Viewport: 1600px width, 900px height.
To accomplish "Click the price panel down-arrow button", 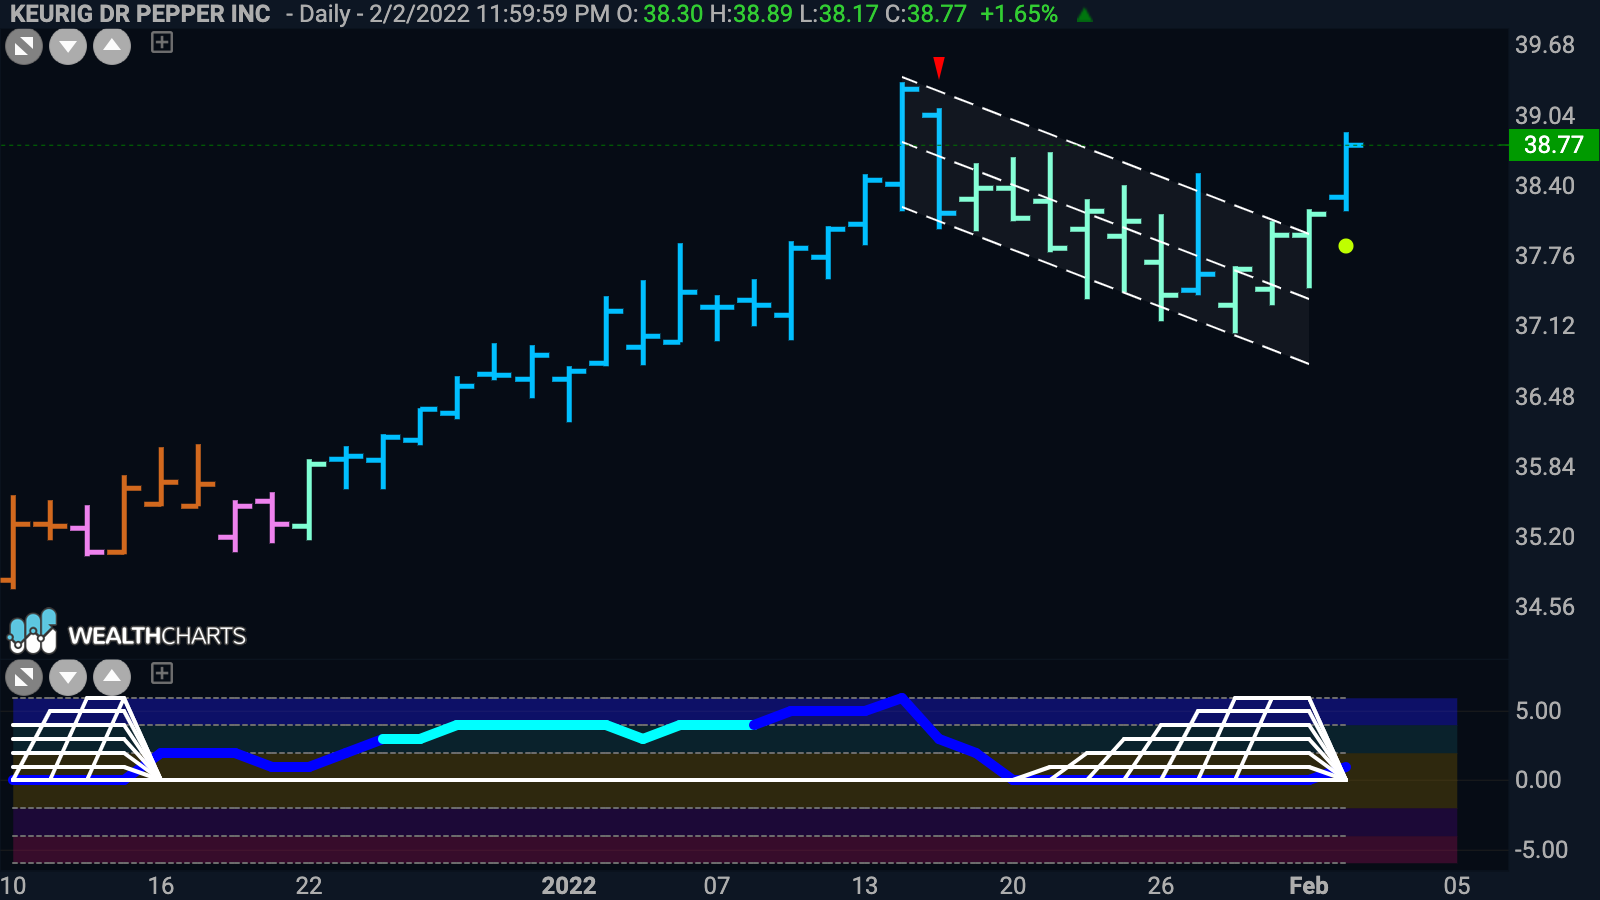I will pos(68,46).
